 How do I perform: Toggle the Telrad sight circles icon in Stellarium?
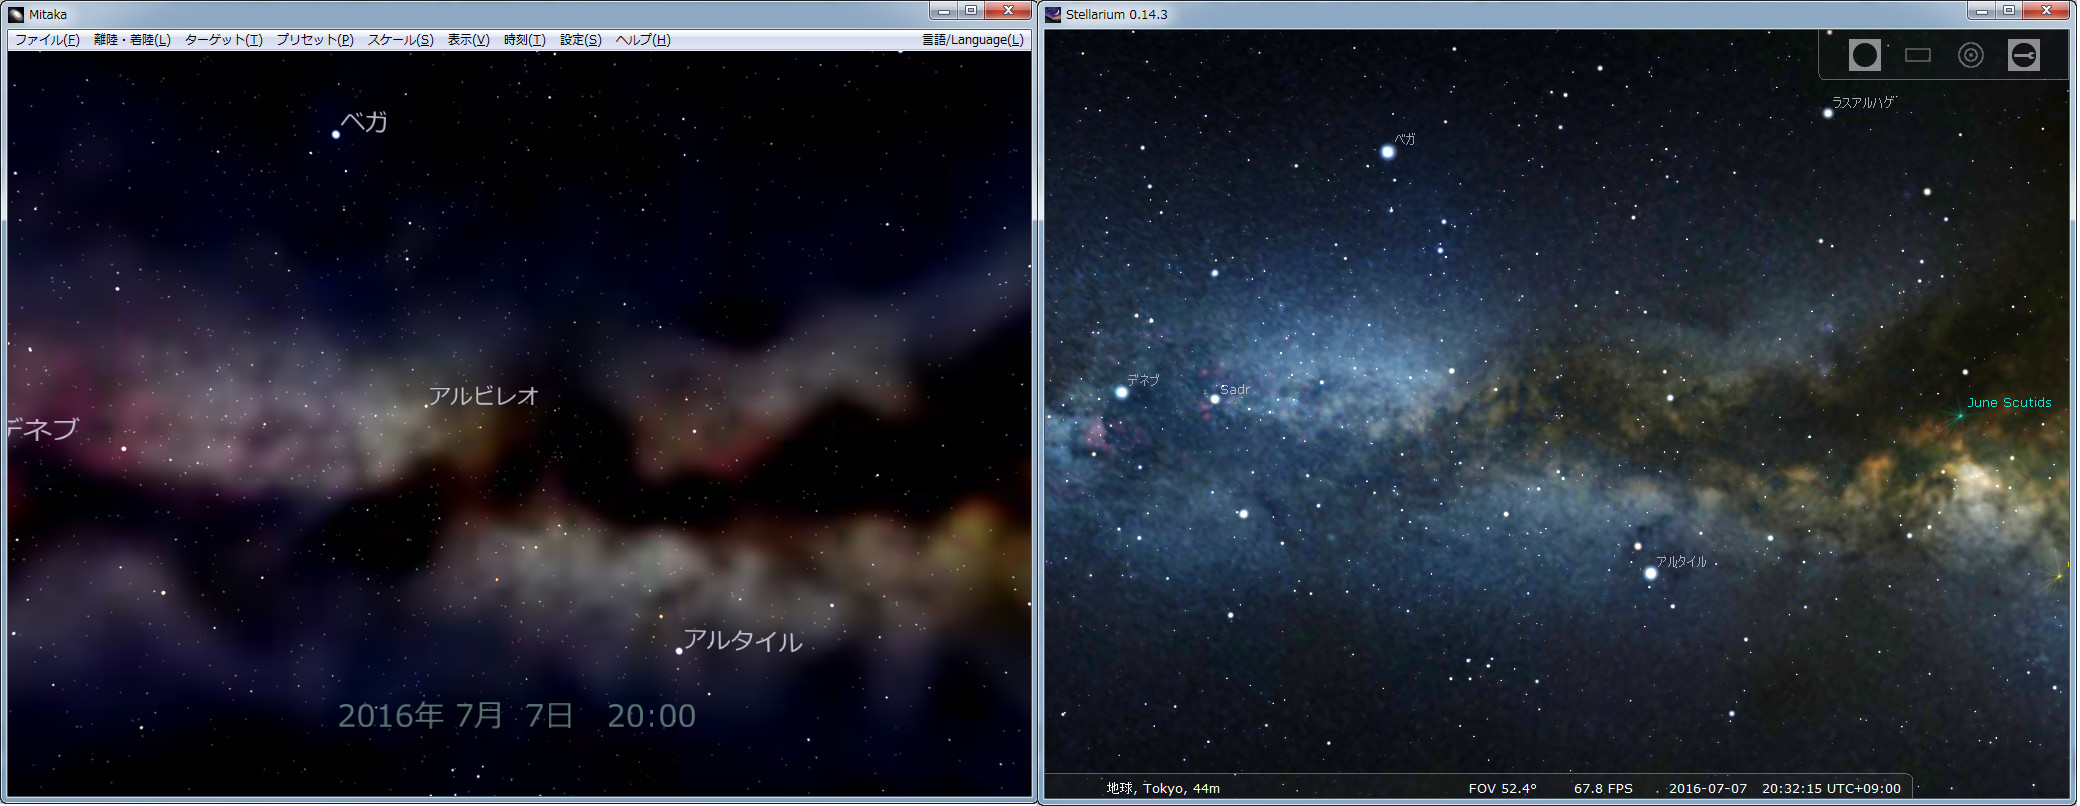pyautogui.click(x=1970, y=55)
